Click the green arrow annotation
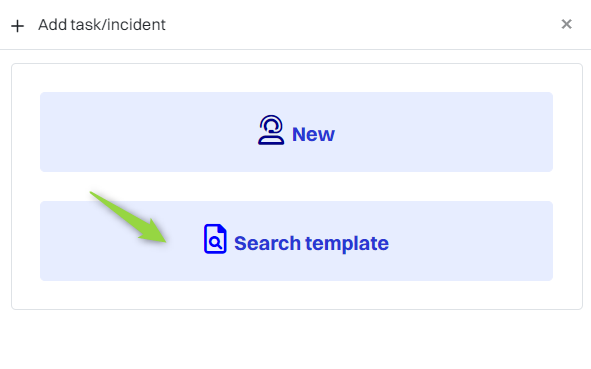The width and height of the screenshot is (591, 369). tap(130, 219)
